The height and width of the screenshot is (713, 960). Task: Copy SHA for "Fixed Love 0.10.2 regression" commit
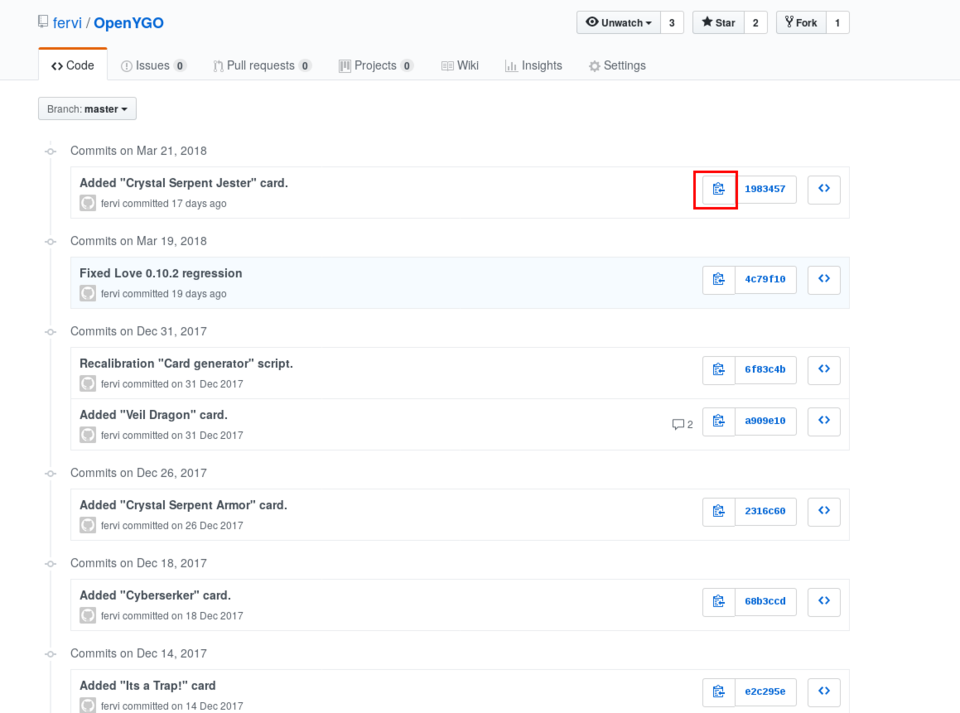[718, 280]
